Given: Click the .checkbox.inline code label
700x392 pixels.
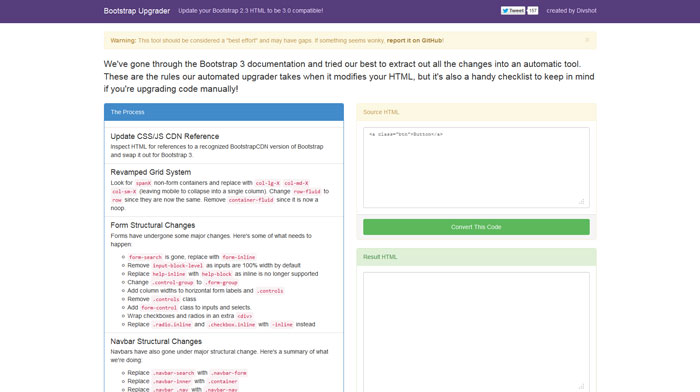Looking at the screenshot, I should click(231, 325).
